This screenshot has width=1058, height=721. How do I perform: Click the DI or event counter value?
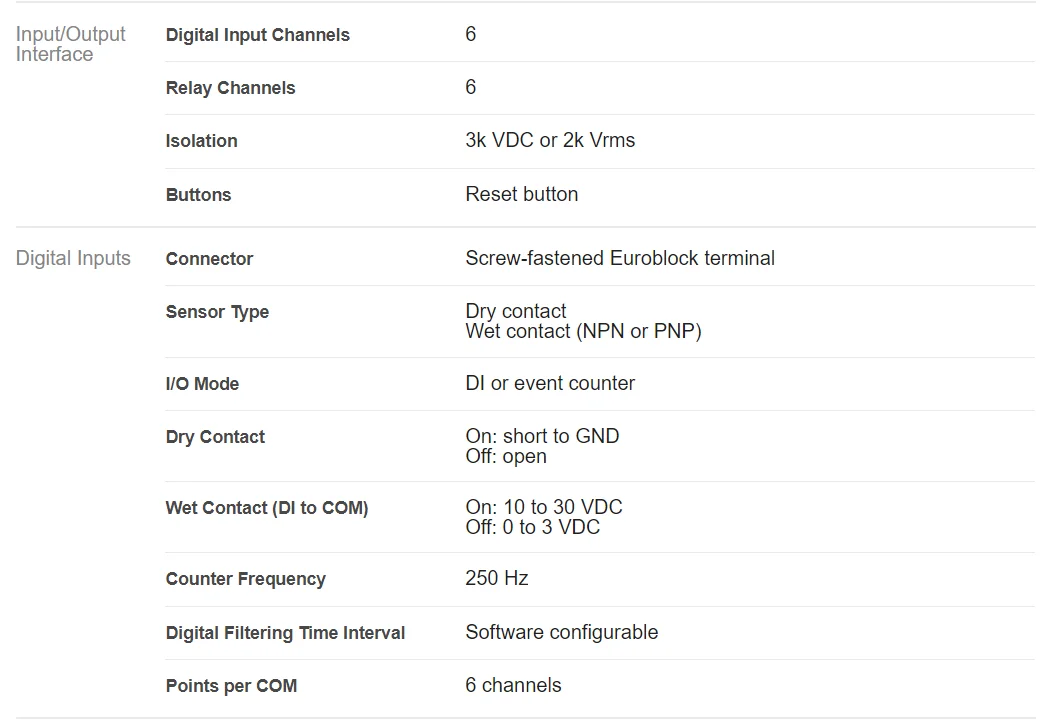coord(550,383)
